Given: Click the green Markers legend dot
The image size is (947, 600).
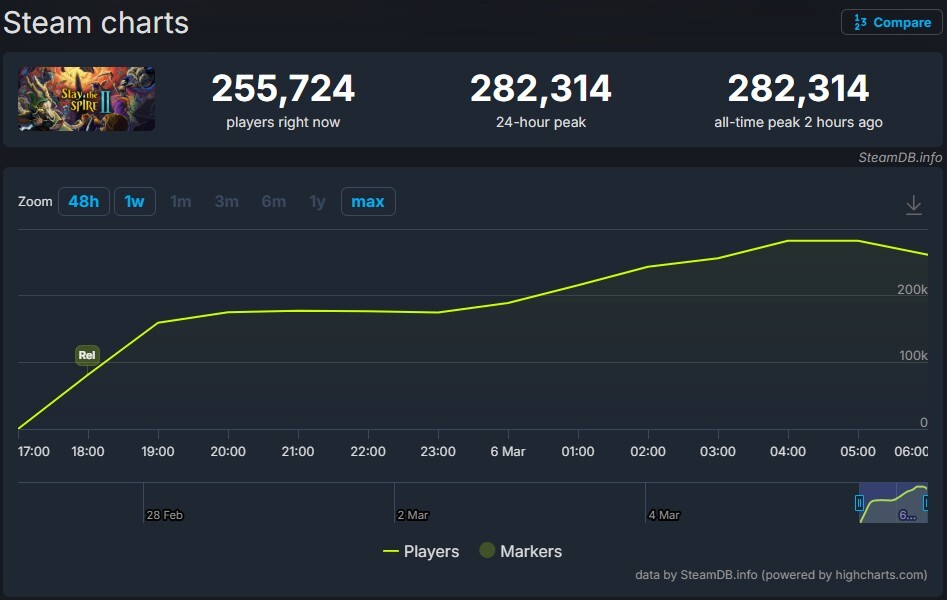Looking at the screenshot, I should click(485, 551).
